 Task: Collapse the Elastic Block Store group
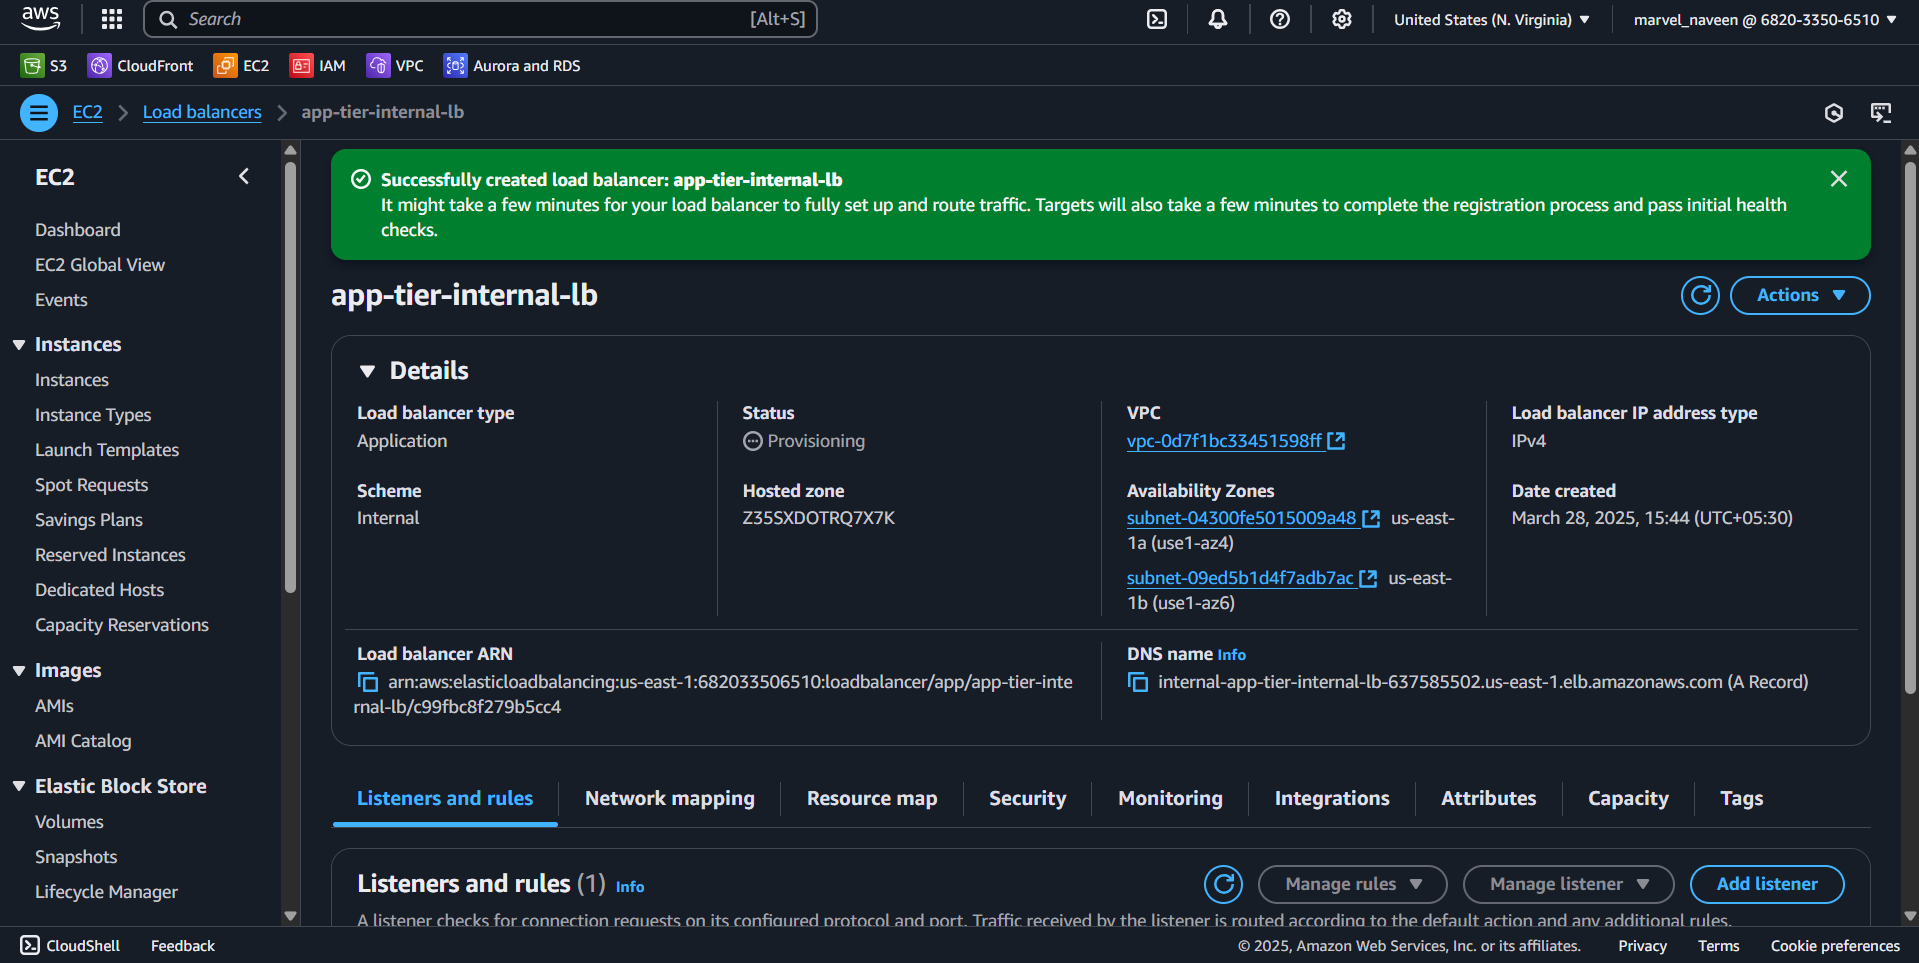click(x=19, y=786)
